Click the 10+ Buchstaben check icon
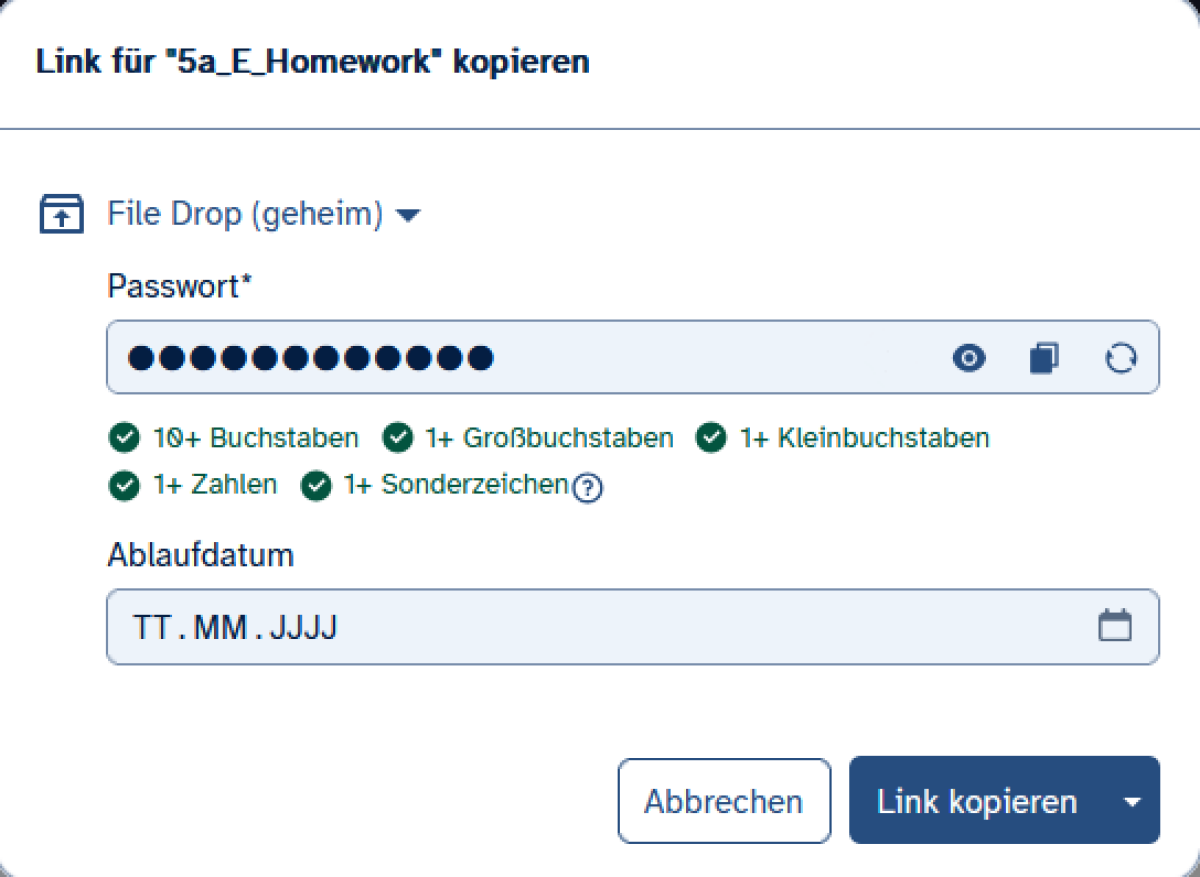This screenshot has width=1200, height=877. point(124,438)
